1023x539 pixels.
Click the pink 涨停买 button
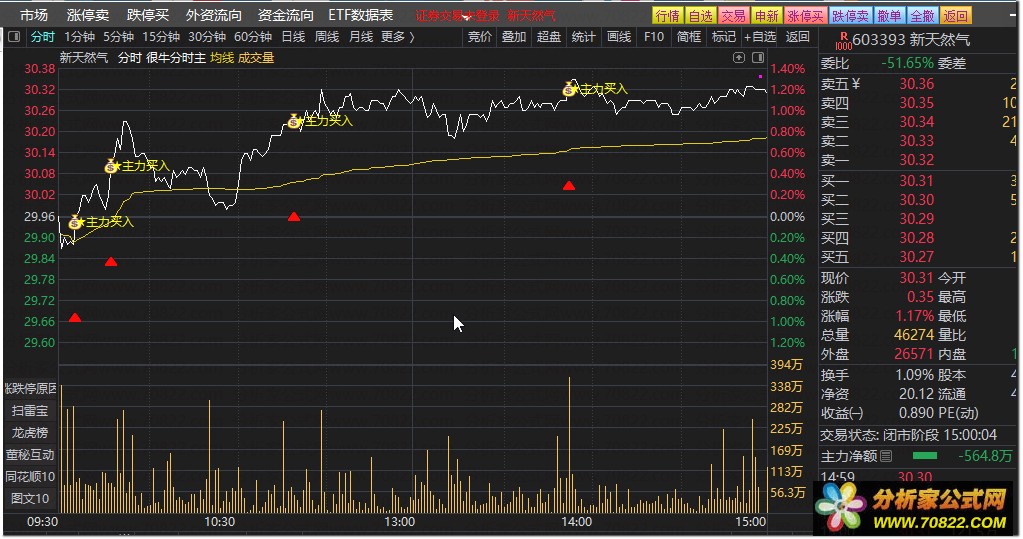pos(805,16)
